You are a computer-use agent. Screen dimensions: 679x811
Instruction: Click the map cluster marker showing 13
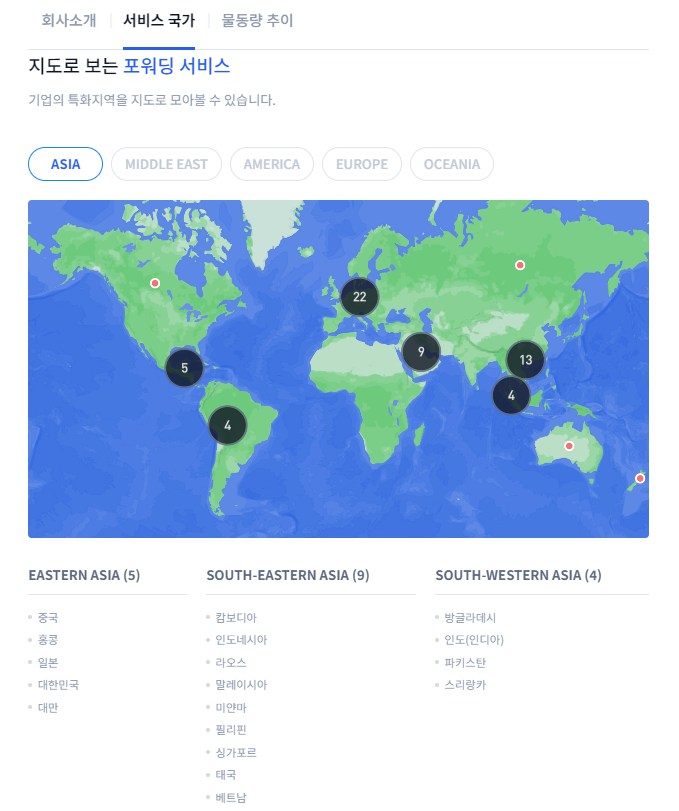click(x=526, y=360)
